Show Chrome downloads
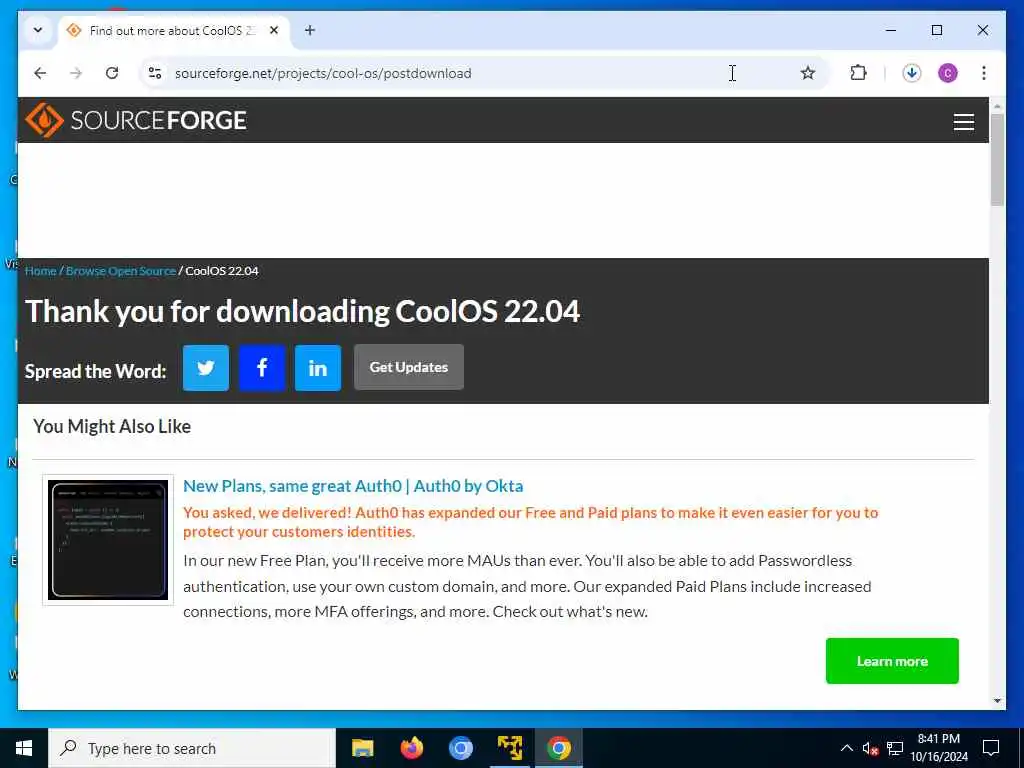Image resolution: width=1024 pixels, height=768 pixels. tap(912, 73)
